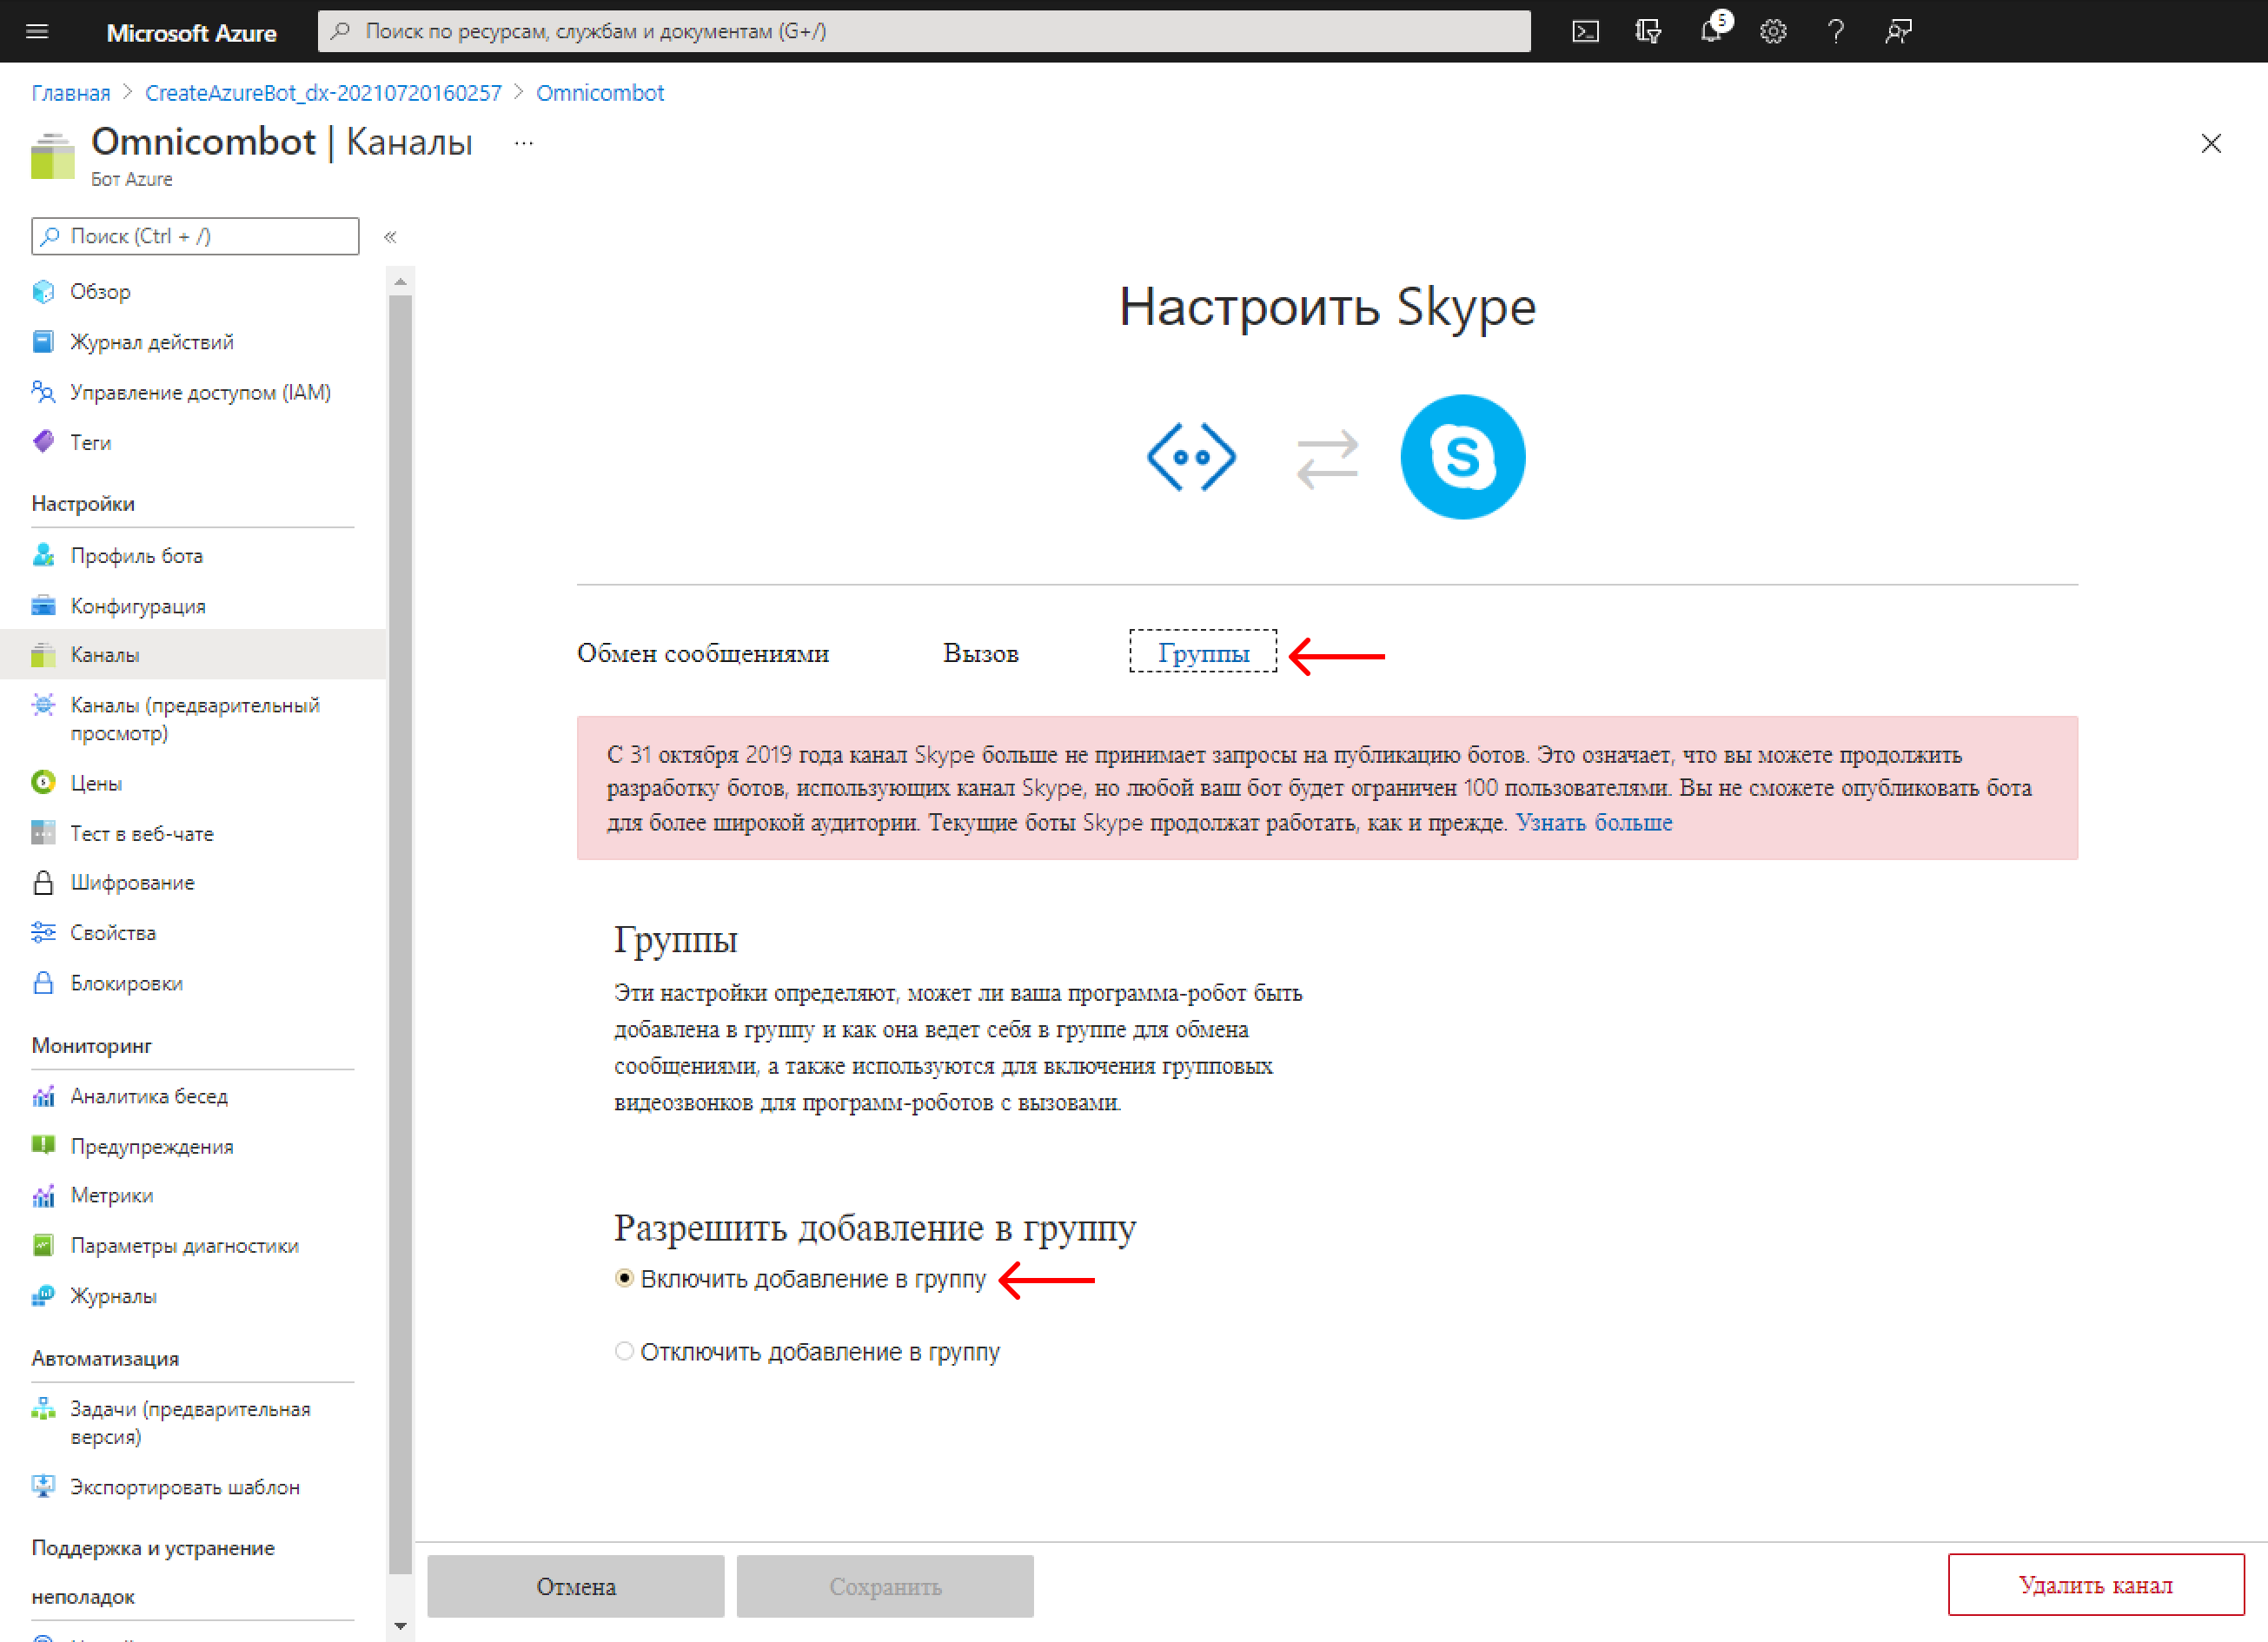
Task: Collapse the sidebar with double chevron
Action: tap(390, 237)
